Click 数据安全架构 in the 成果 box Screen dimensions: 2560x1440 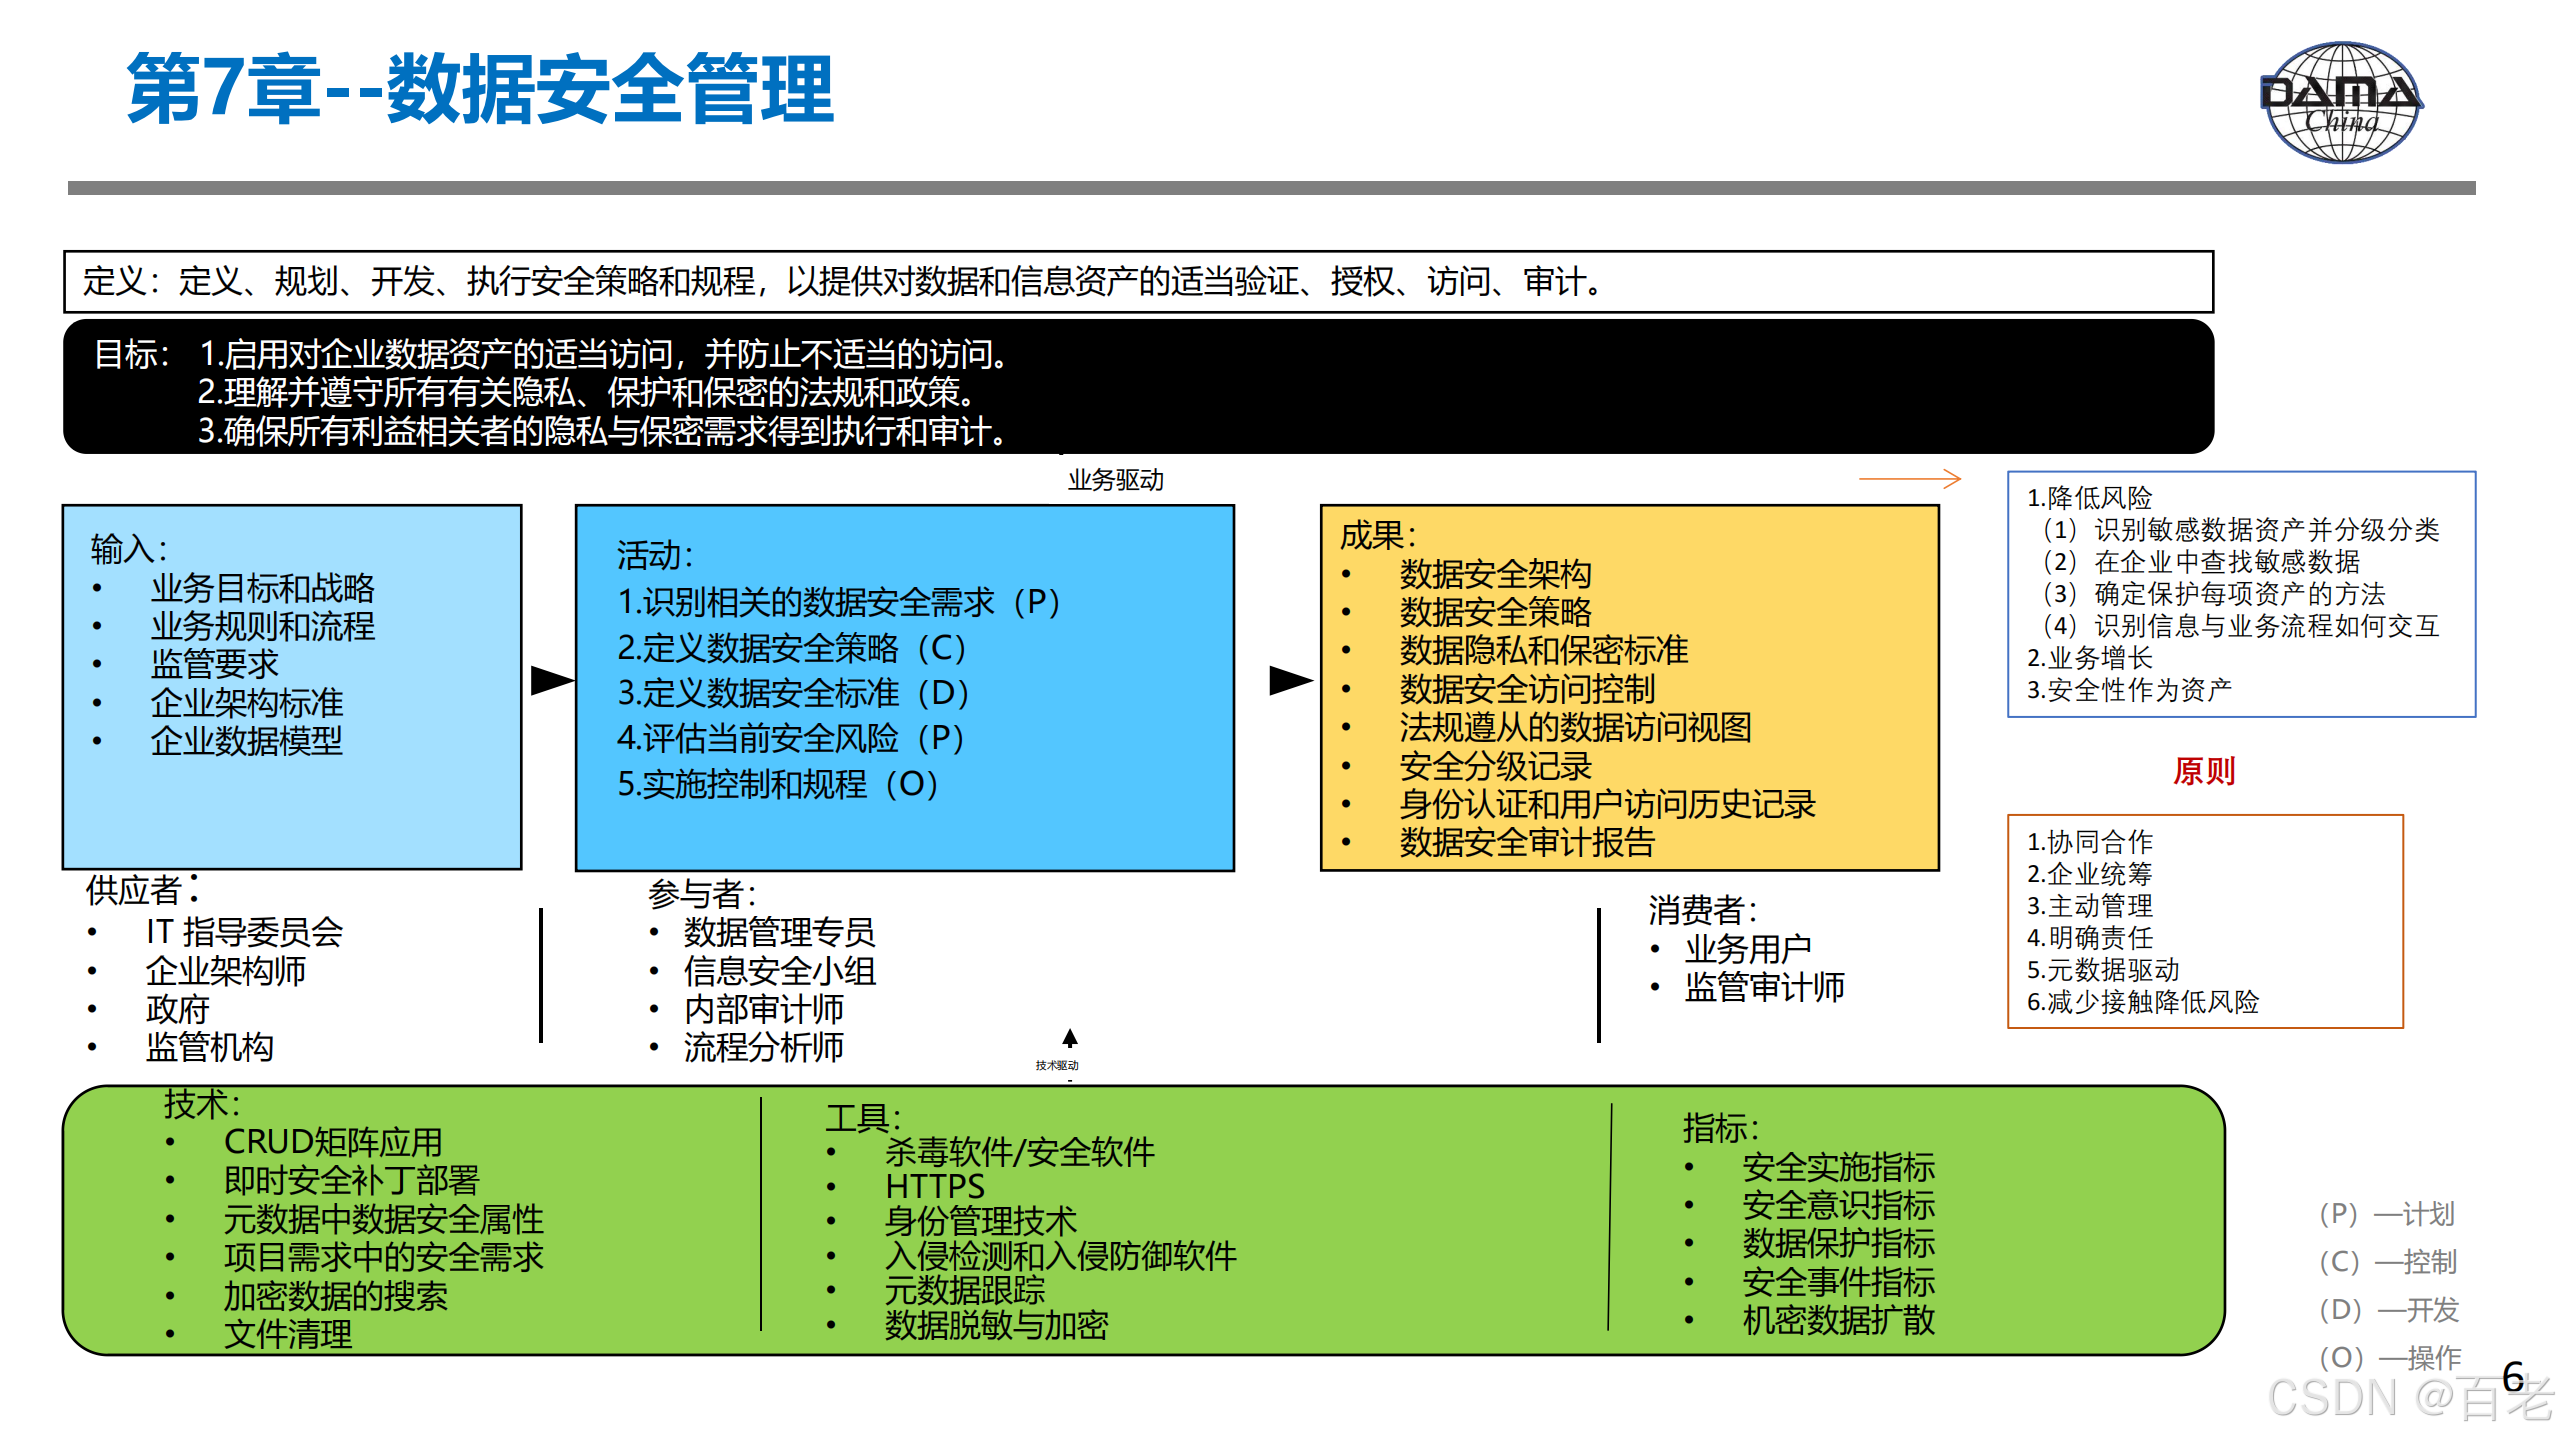coord(1495,574)
